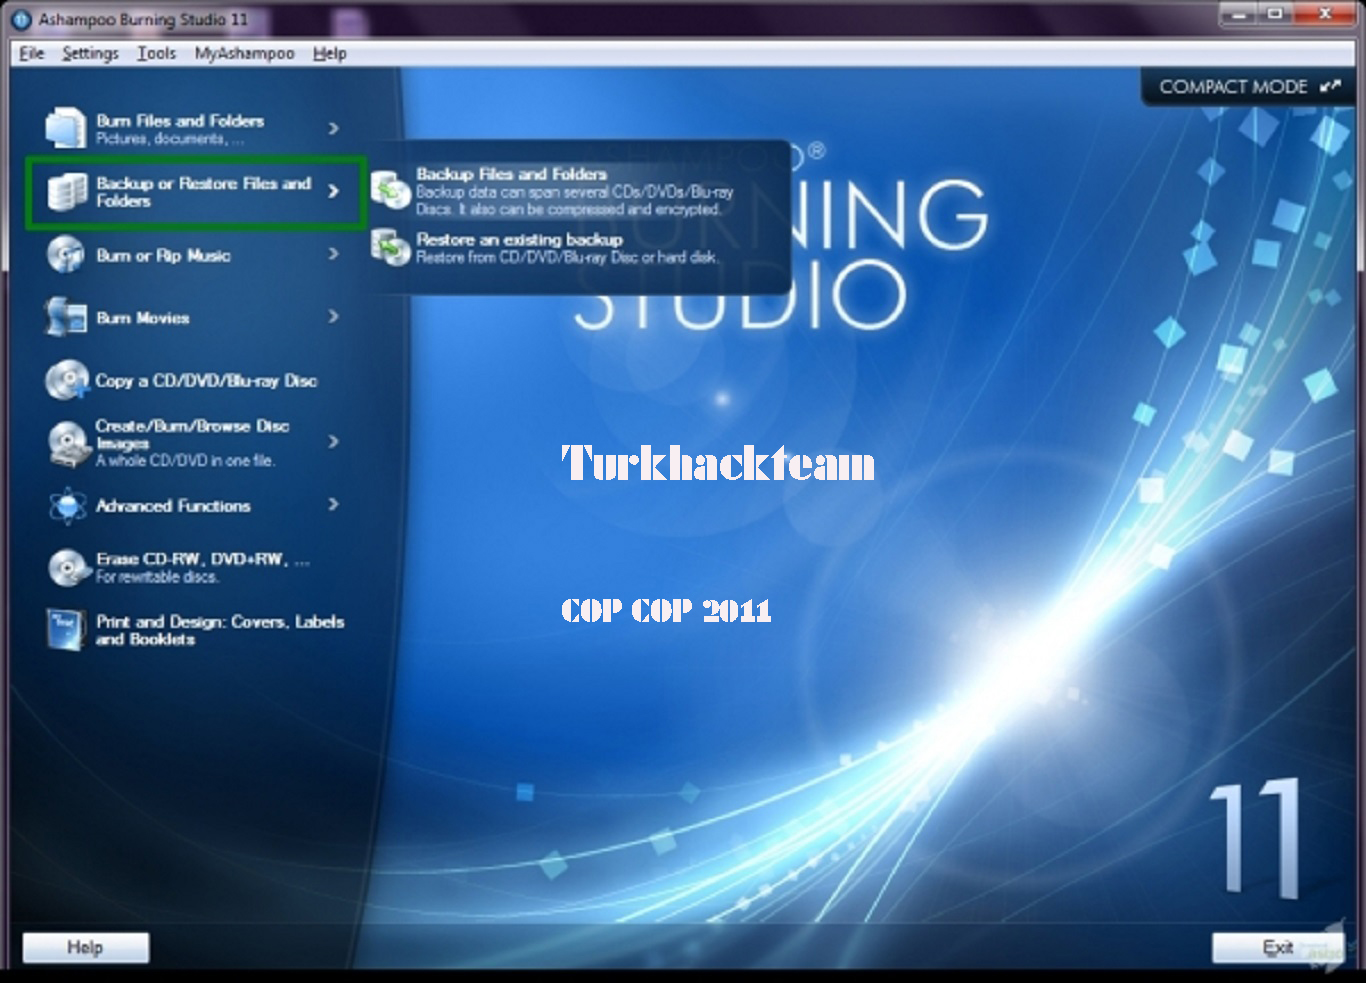Select Erase CD-RW, DVD+RW label
This screenshot has width=1366, height=983.
(x=203, y=559)
